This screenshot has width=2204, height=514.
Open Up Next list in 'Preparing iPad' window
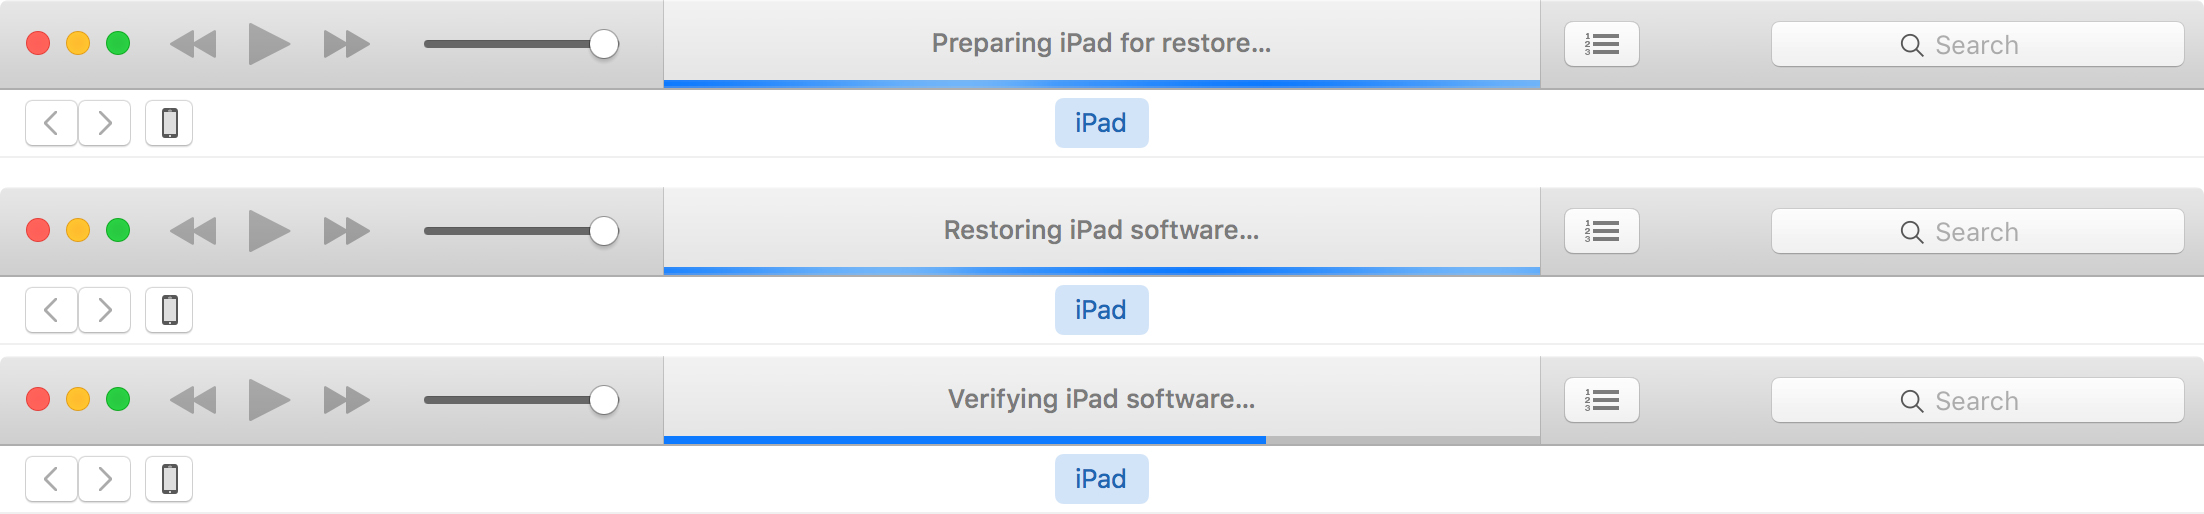click(x=1602, y=44)
